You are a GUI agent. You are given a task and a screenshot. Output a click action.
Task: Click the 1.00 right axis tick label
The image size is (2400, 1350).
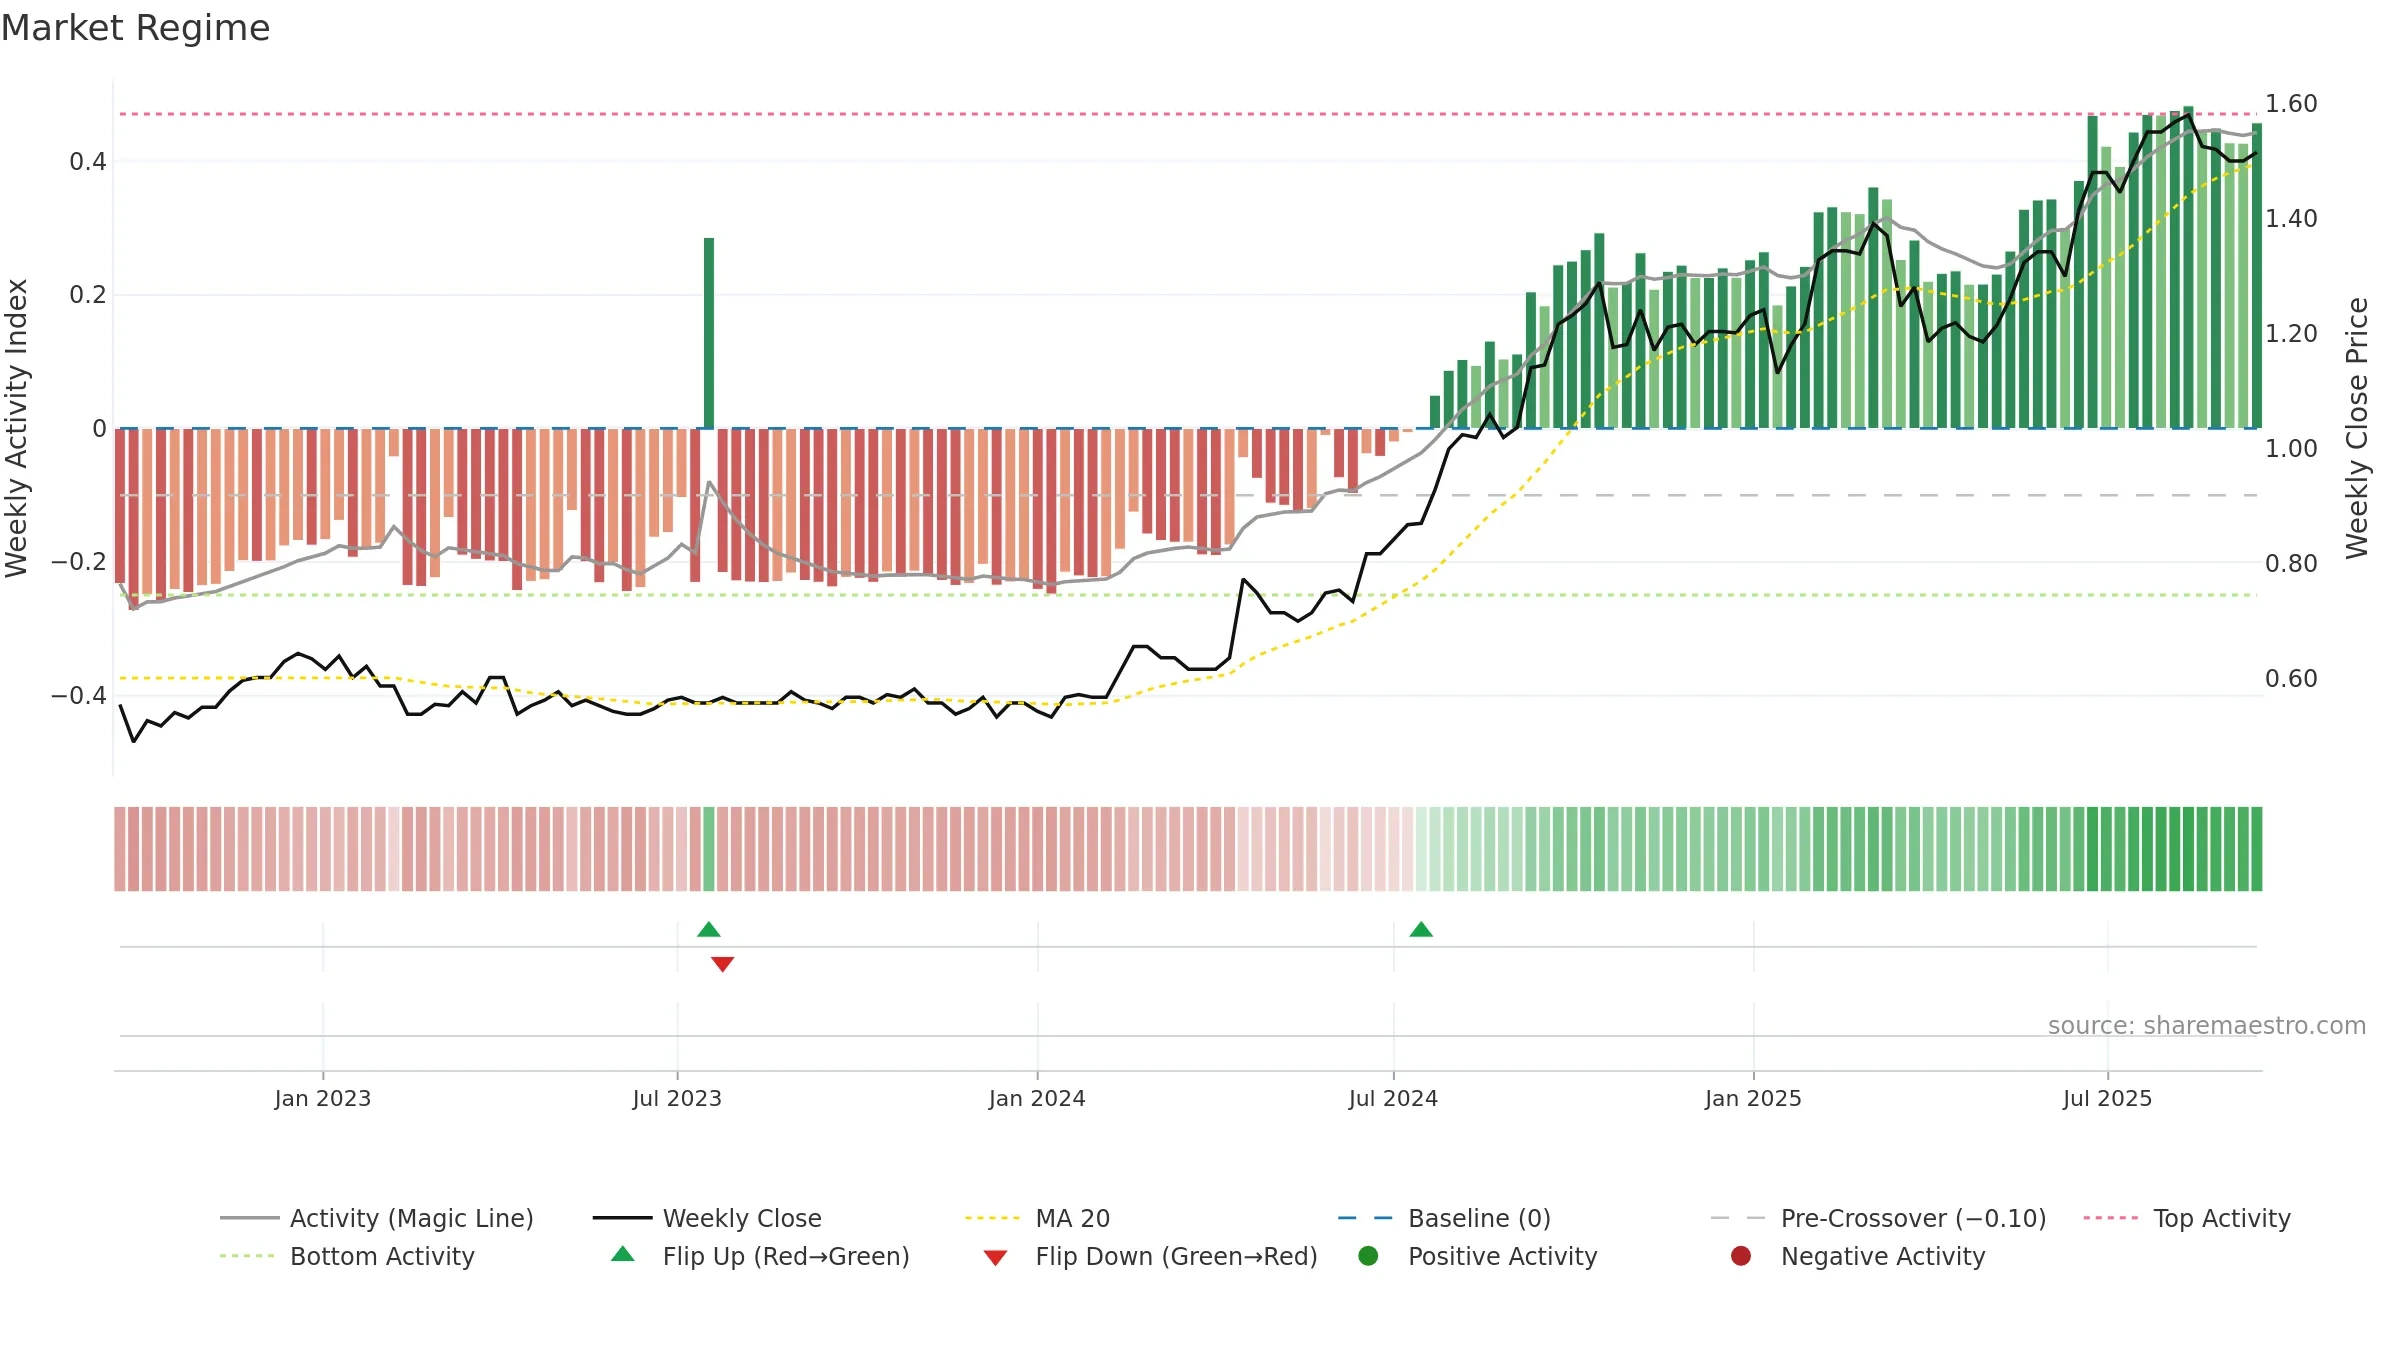click(x=2291, y=448)
